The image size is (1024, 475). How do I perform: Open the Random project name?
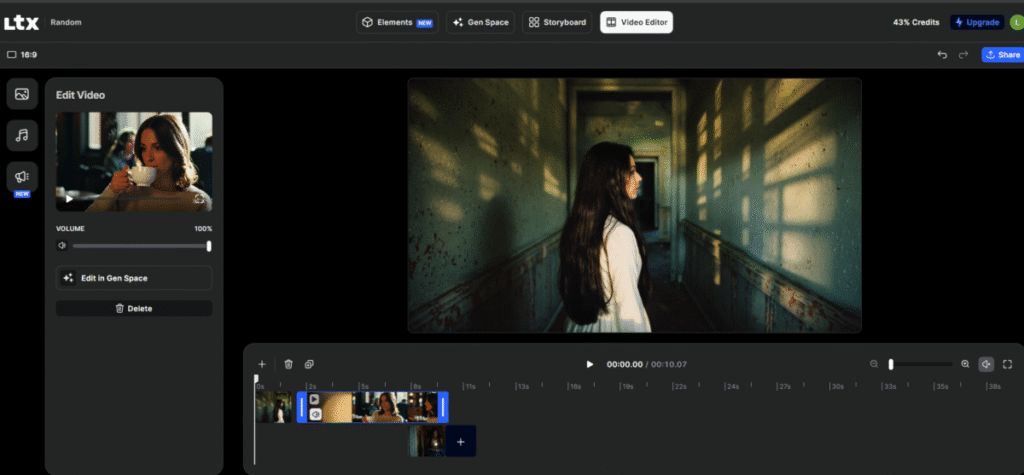(x=66, y=22)
